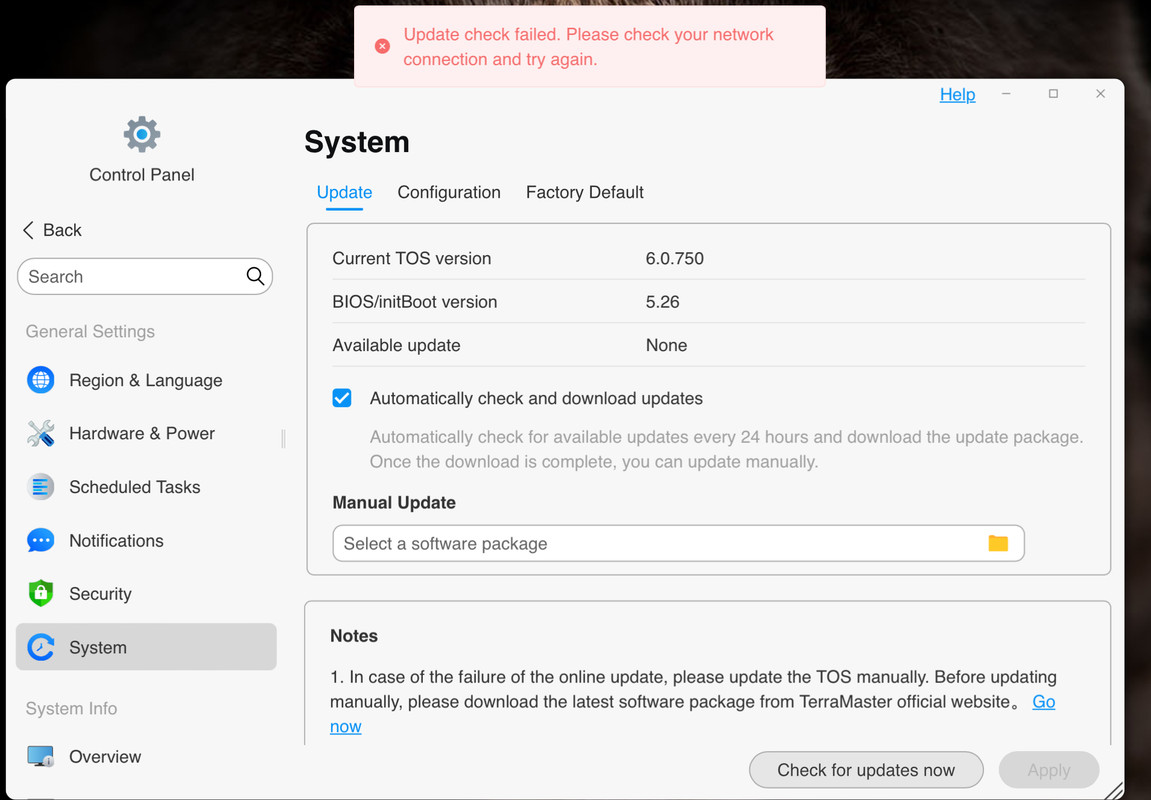Viewport: 1151px width, 800px height.
Task: Click the red error icon in notification
Action: 382,46
